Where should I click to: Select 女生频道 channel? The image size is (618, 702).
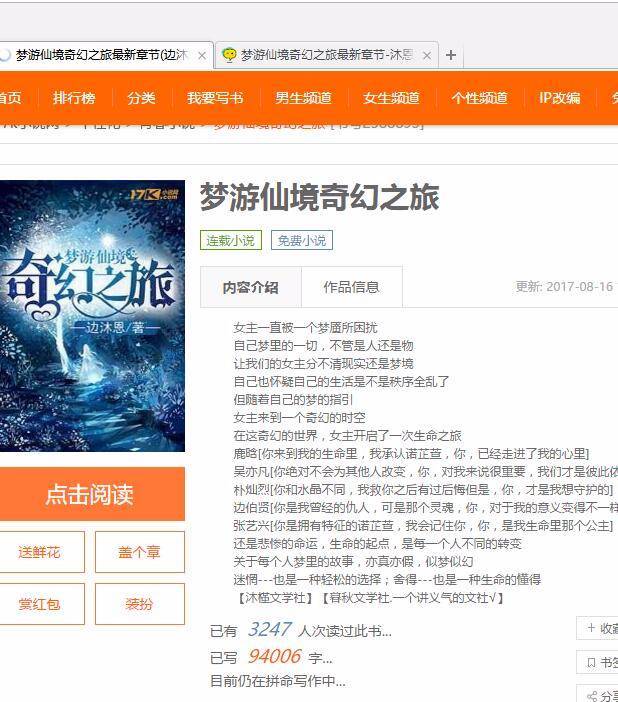pyautogui.click(x=391, y=98)
